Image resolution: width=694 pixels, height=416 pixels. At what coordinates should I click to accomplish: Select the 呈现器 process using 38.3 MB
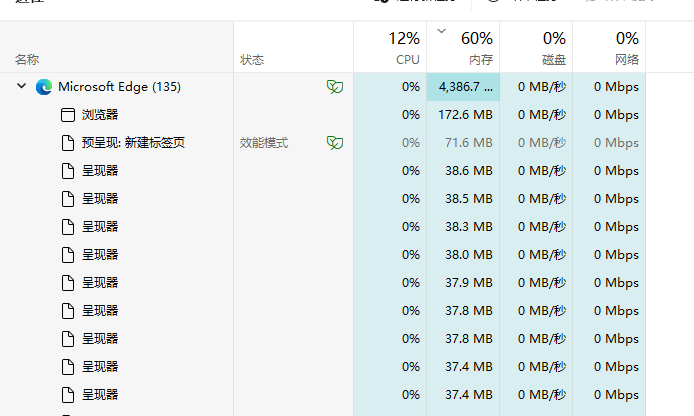(x=323, y=227)
